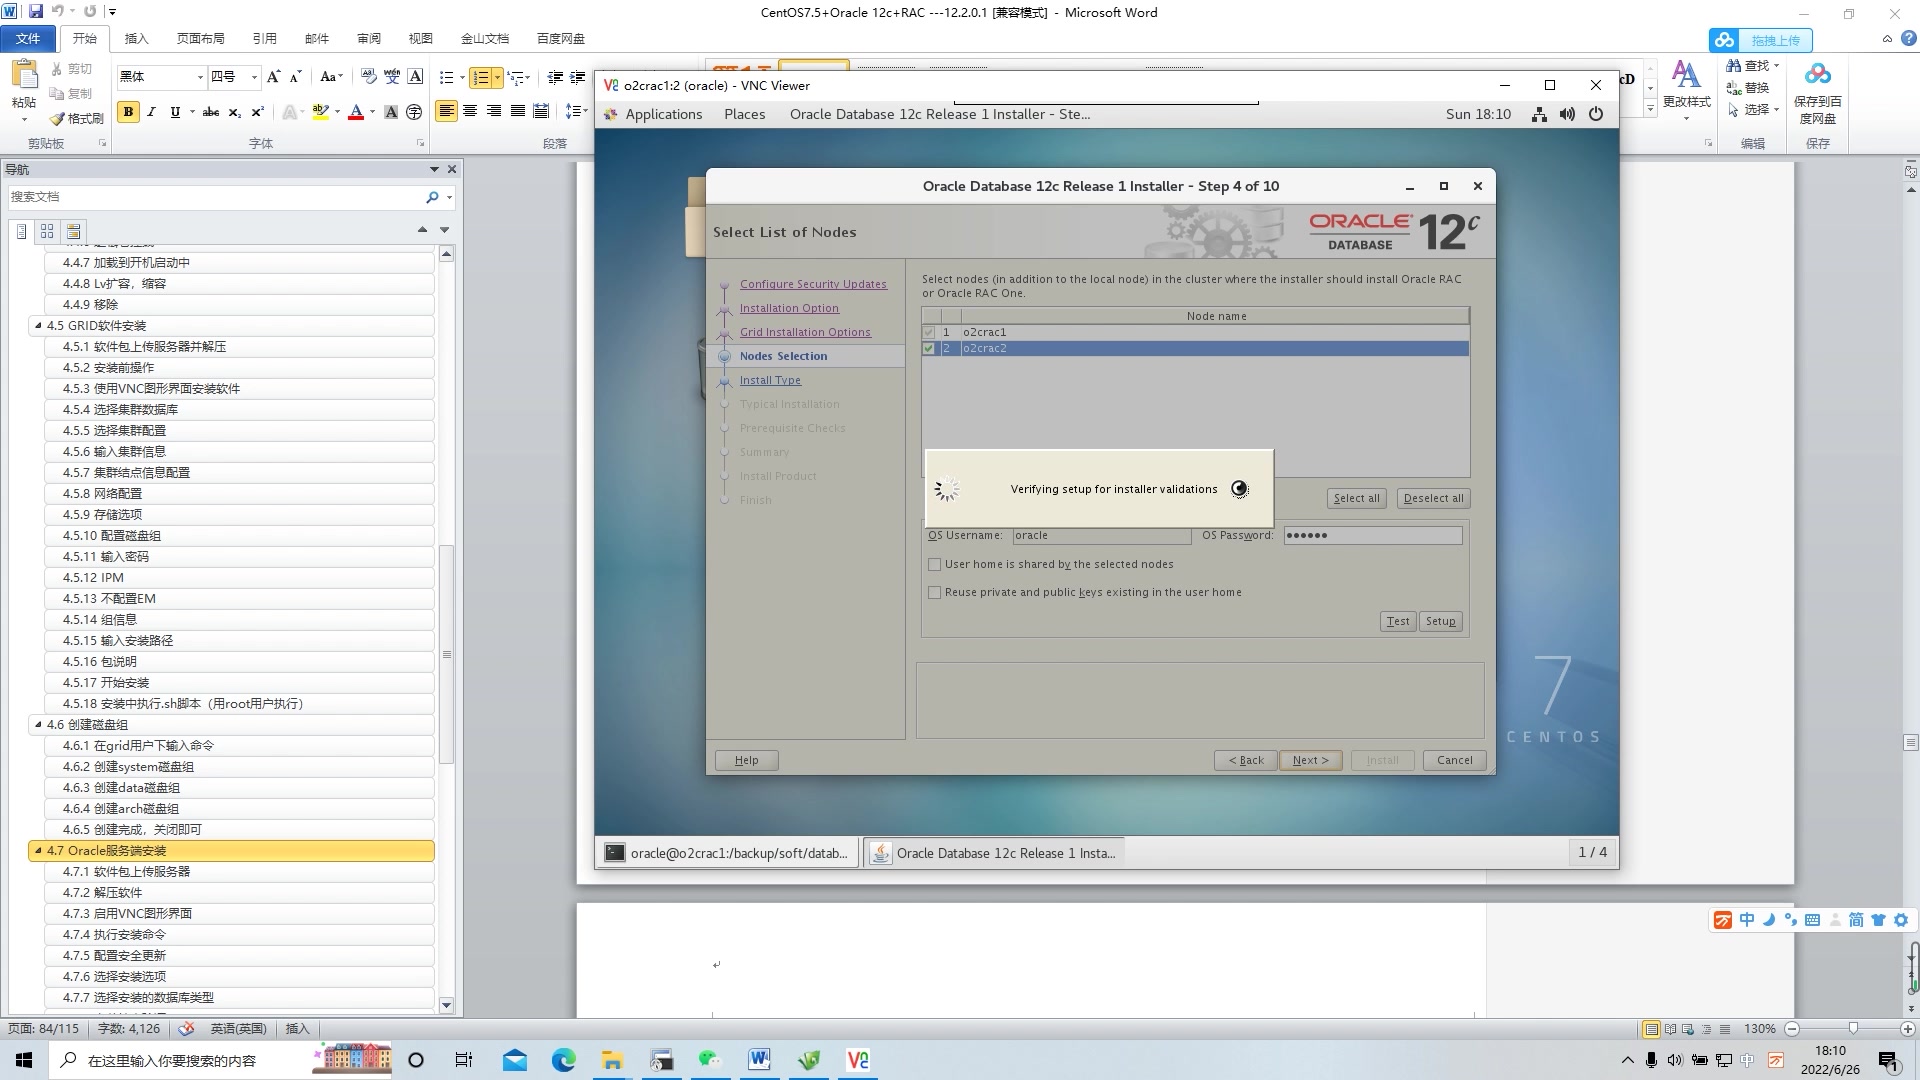Viewport: 1920px width, 1080px height.
Task: Open the Change Case (Aa) dropdown
Action: [331, 77]
